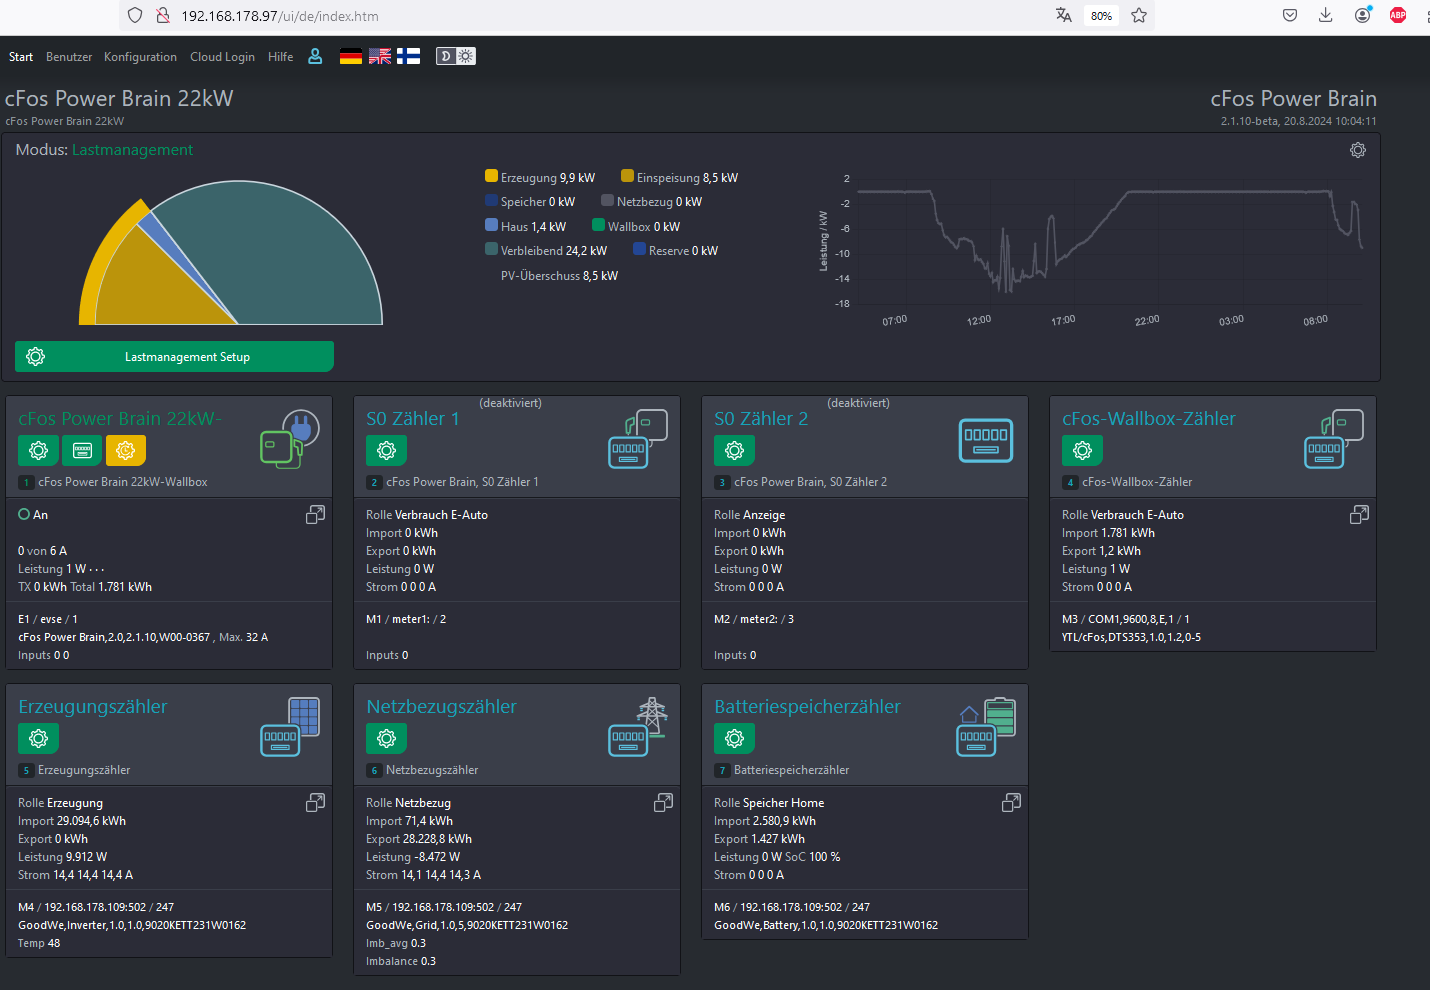Open the Konfiguration menu
Image resolution: width=1430 pixels, height=990 pixels.
pyautogui.click(x=140, y=57)
